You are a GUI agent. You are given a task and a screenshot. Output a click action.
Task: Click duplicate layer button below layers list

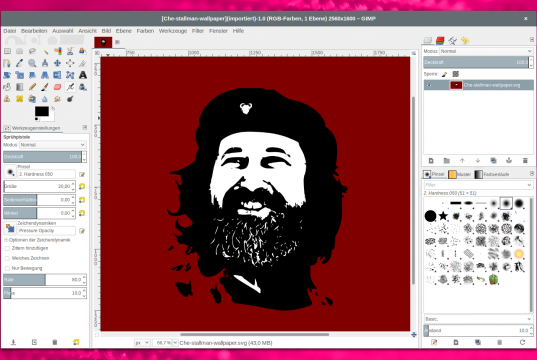tap(493, 160)
